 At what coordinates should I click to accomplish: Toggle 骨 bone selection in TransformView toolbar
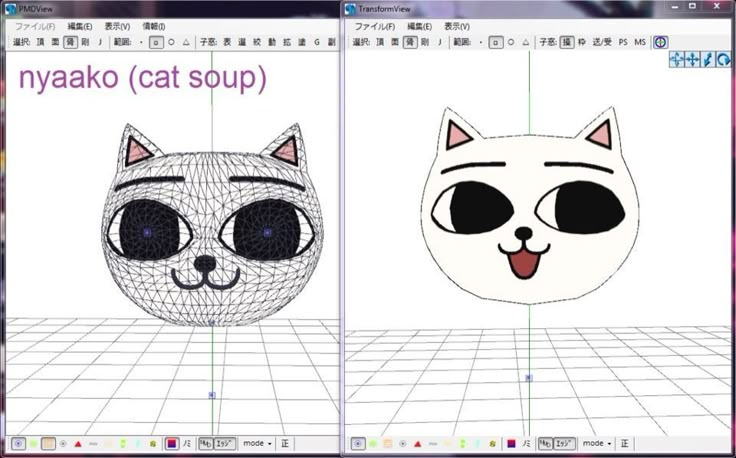[410, 42]
